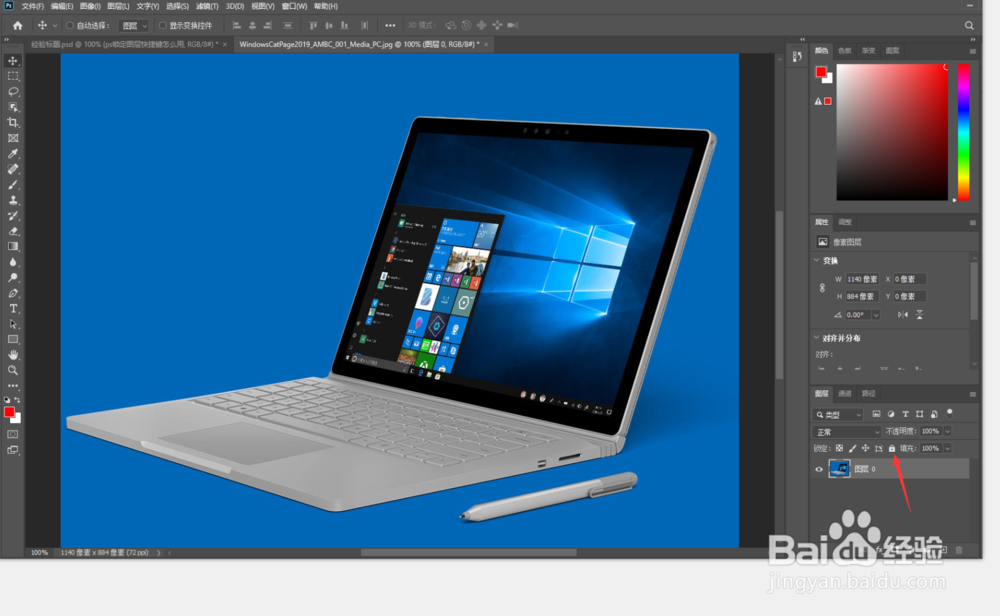Select the Blur tool
Image resolution: width=1000 pixels, height=616 pixels.
coord(13,262)
